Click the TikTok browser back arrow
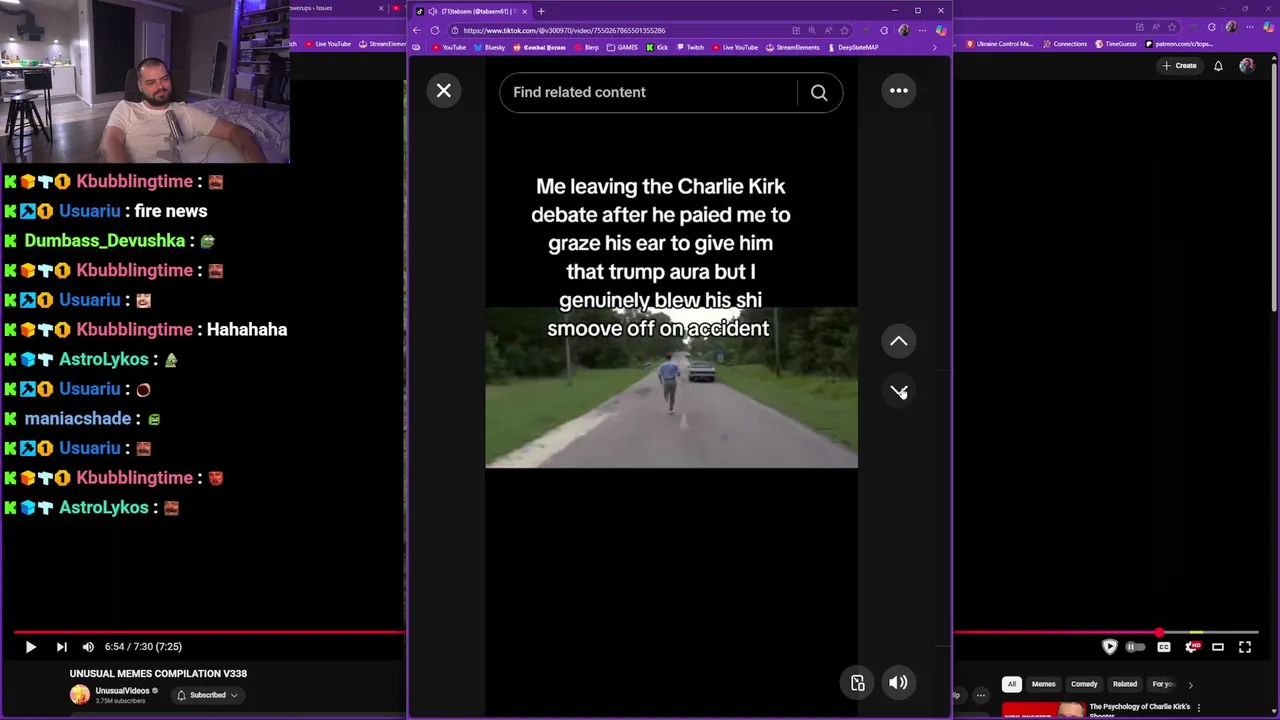The width and height of the screenshot is (1280, 720). tap(416, 30)
